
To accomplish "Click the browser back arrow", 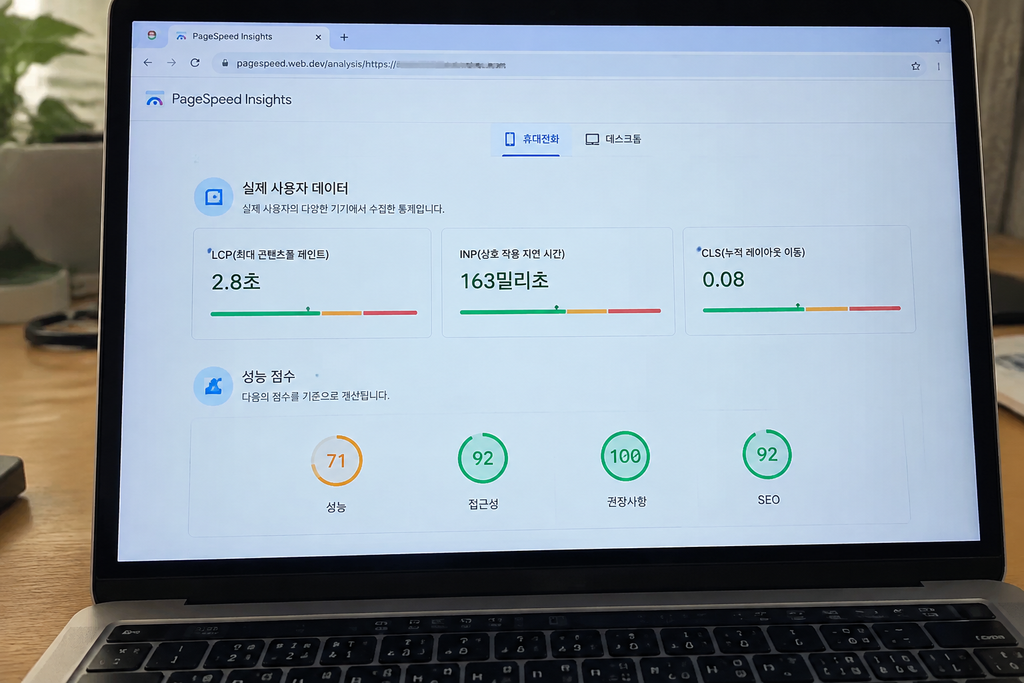I will pyautogui.click(x=148, y=63).
